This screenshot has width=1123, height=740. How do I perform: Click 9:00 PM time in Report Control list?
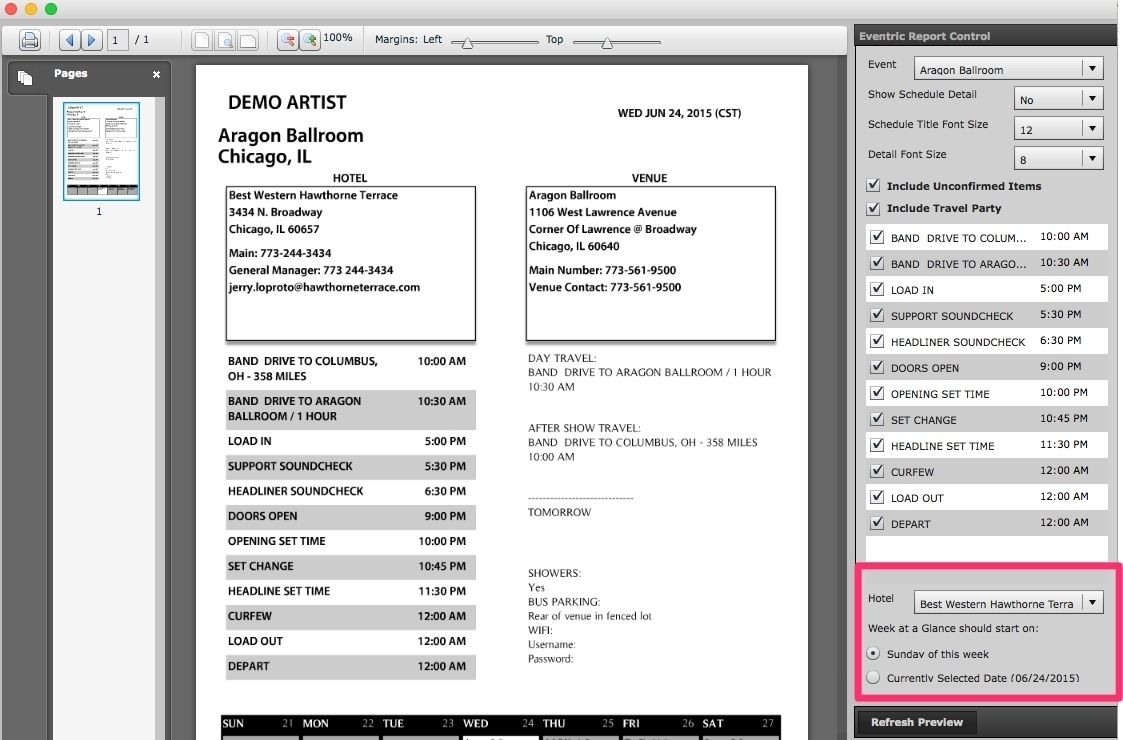(1061, 366)
